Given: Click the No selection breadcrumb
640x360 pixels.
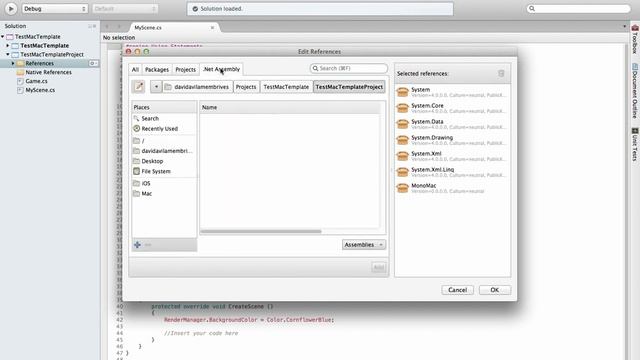Looking at the screenshot, I should pos(119,38).
